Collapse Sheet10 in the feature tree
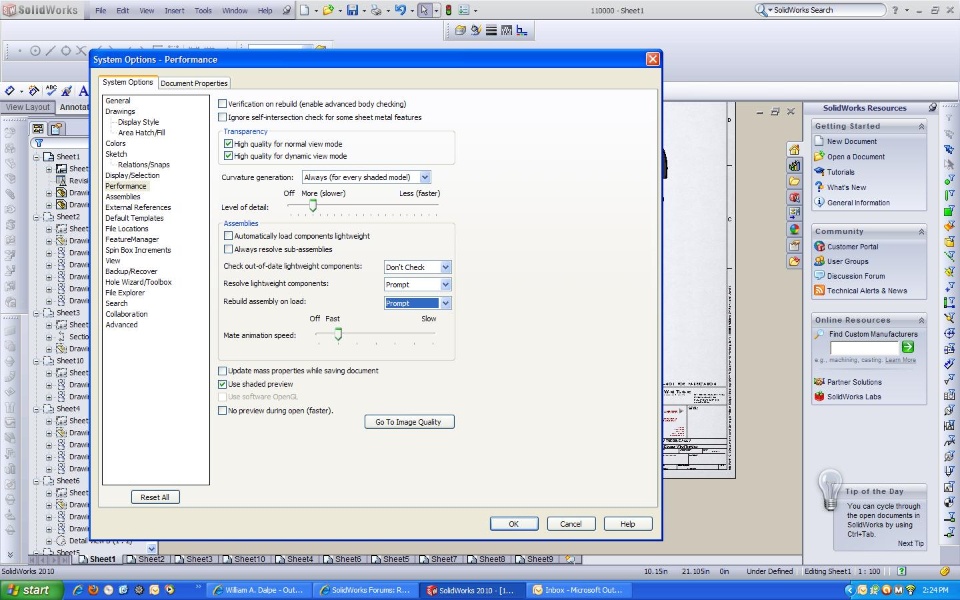This screenshot has width=960, height=600. (37, 361)
